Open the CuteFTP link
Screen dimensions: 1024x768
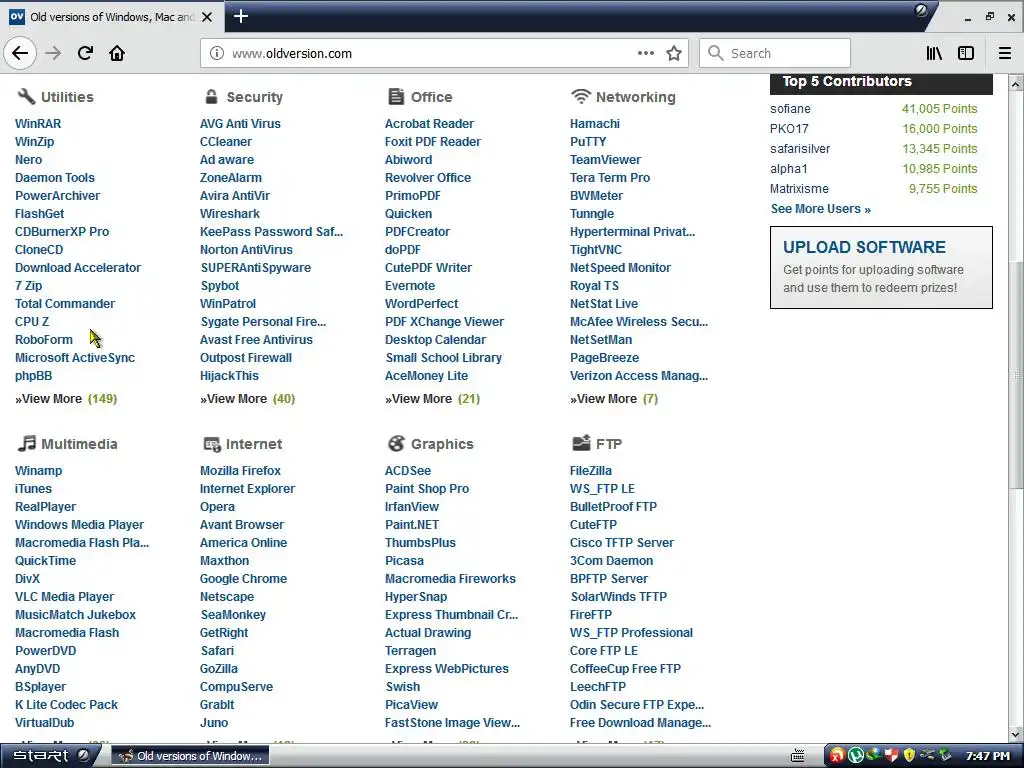(593, 524)
